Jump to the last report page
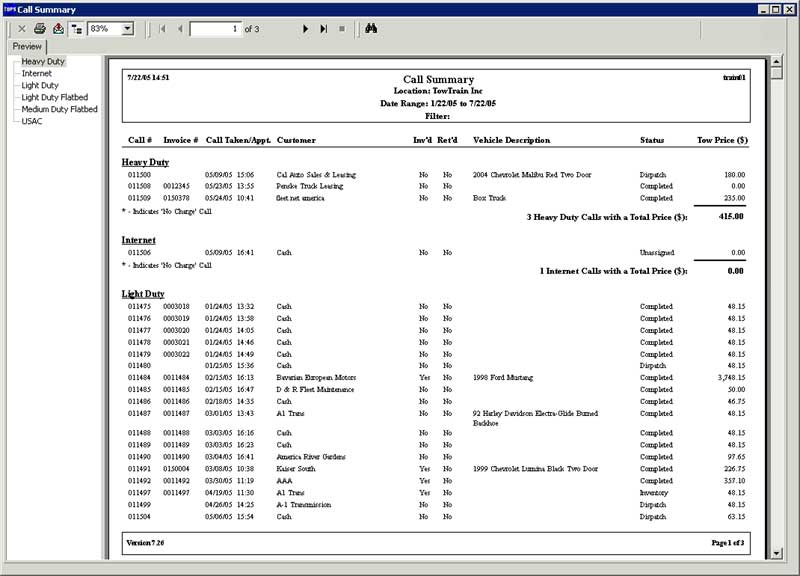This screenshot has width=800, height=576. tap(323, 29)
